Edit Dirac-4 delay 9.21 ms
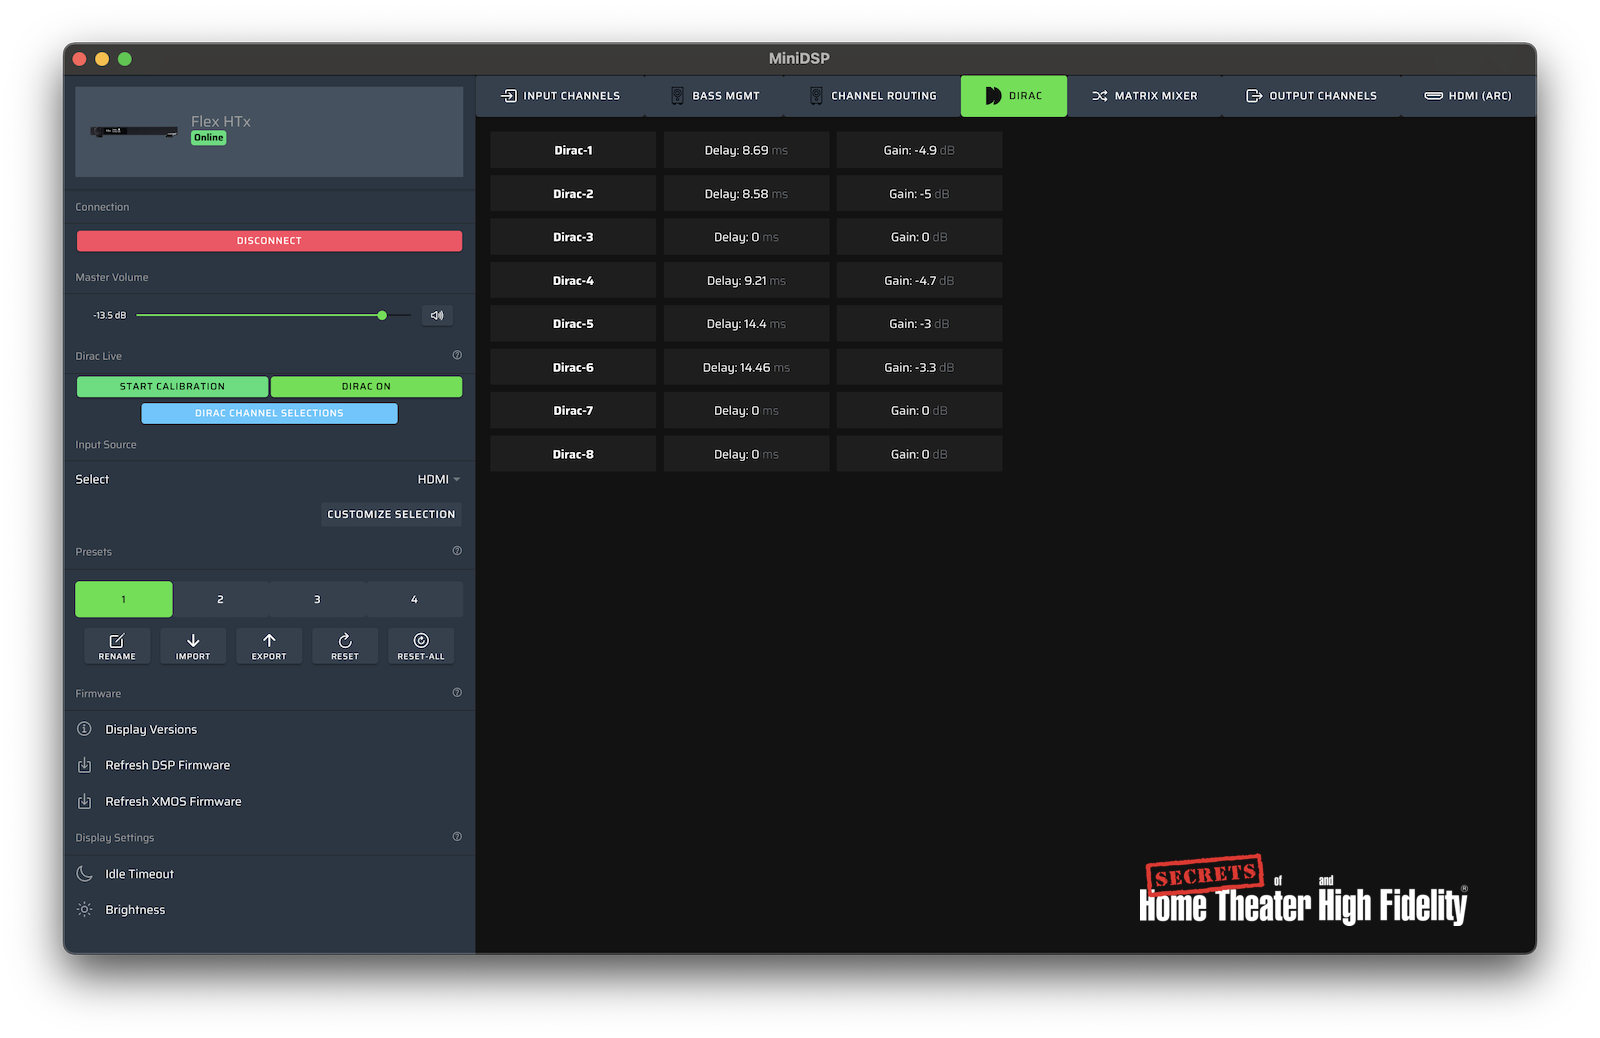The width and height of the screenshot is (1600, 1038). 746,281
